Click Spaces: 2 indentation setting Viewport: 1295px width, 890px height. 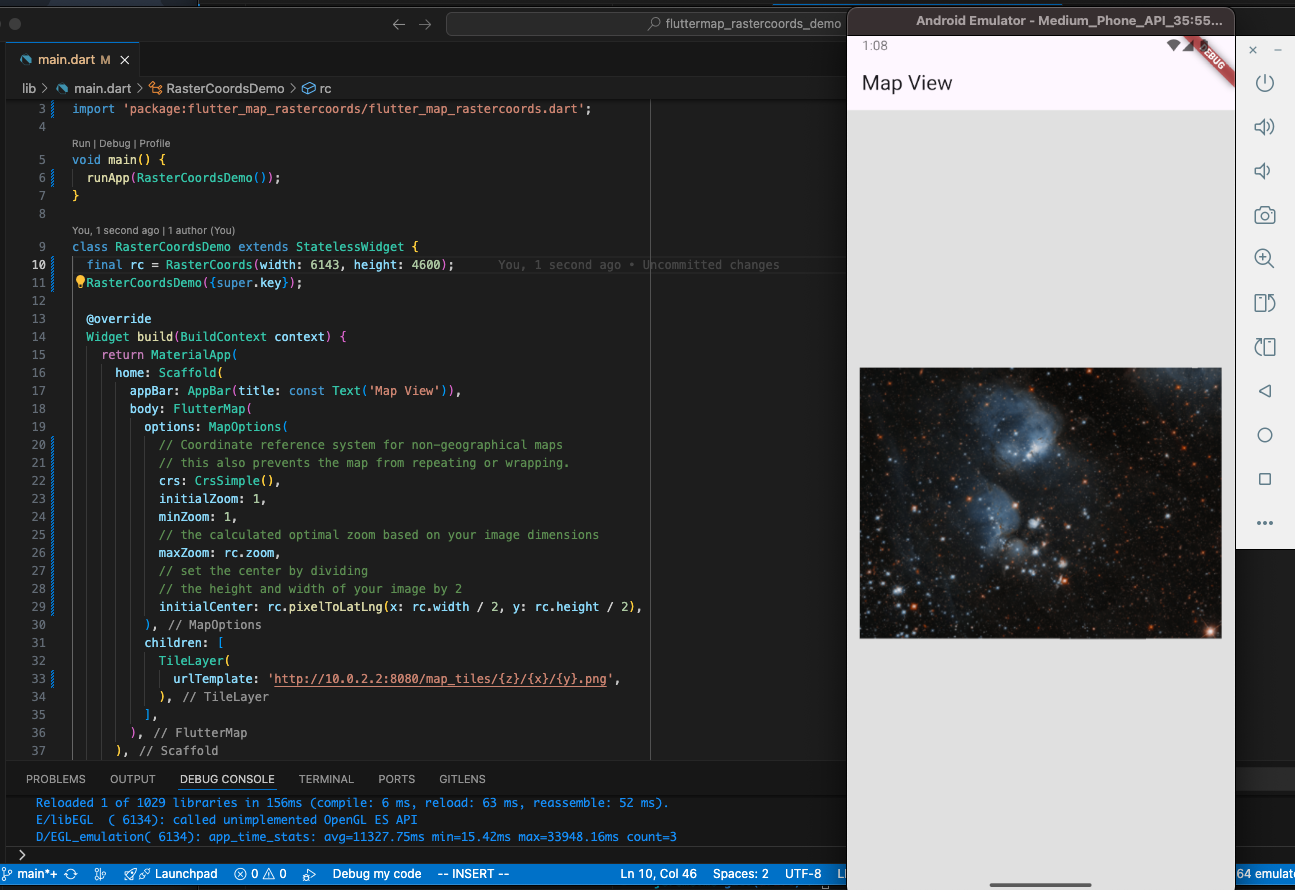point(741,874)
